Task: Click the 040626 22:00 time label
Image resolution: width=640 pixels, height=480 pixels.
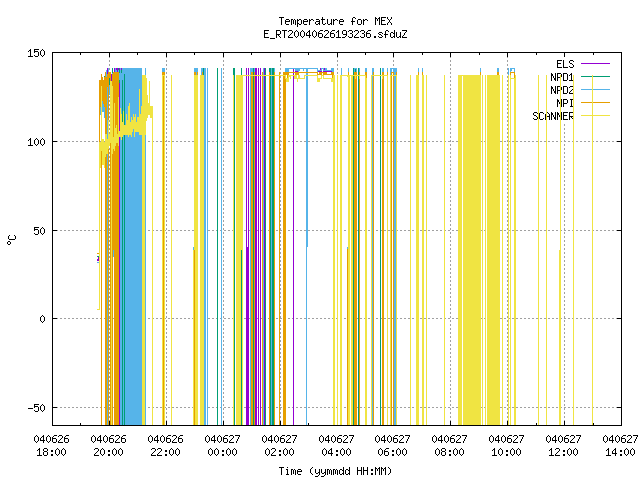Action: [165, 446]
